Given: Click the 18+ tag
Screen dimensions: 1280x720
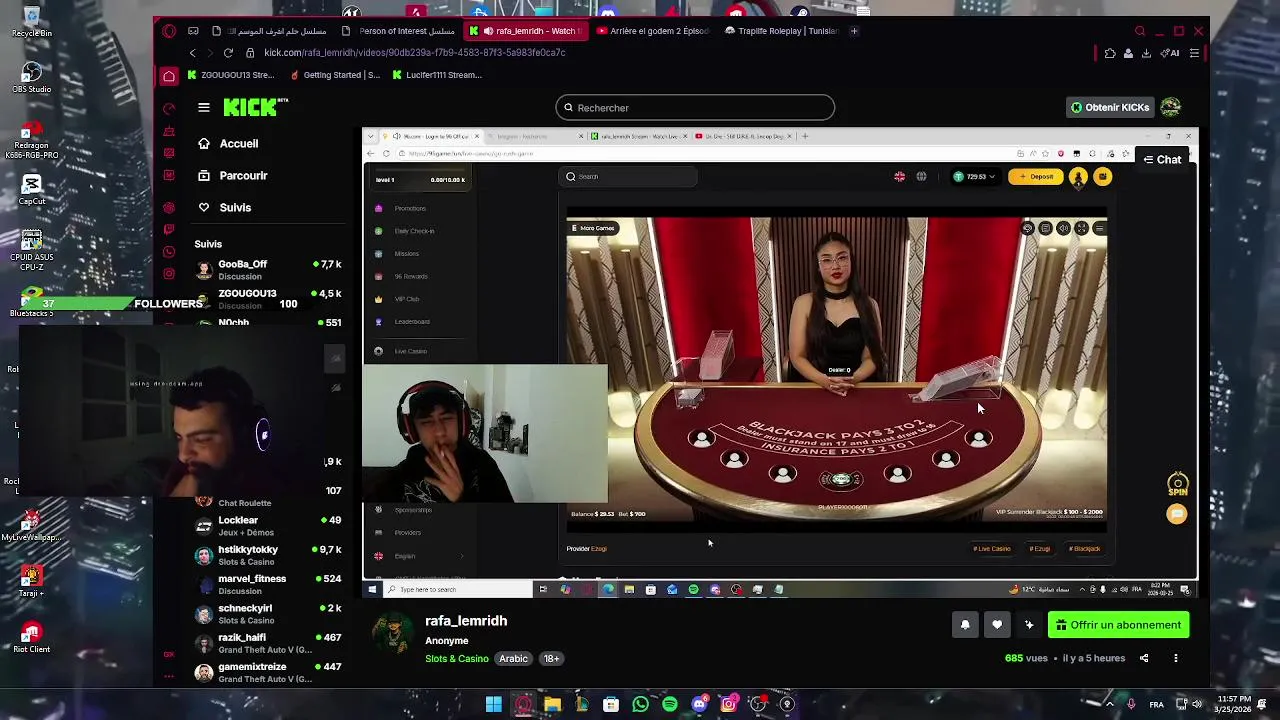Looking at the screenshot, I should tap(551, 658).
